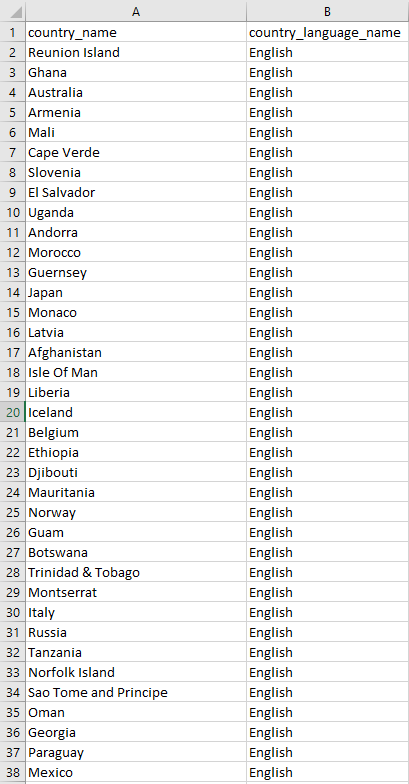
Task: Select row 38 header
Action: [x=12, y=772]
